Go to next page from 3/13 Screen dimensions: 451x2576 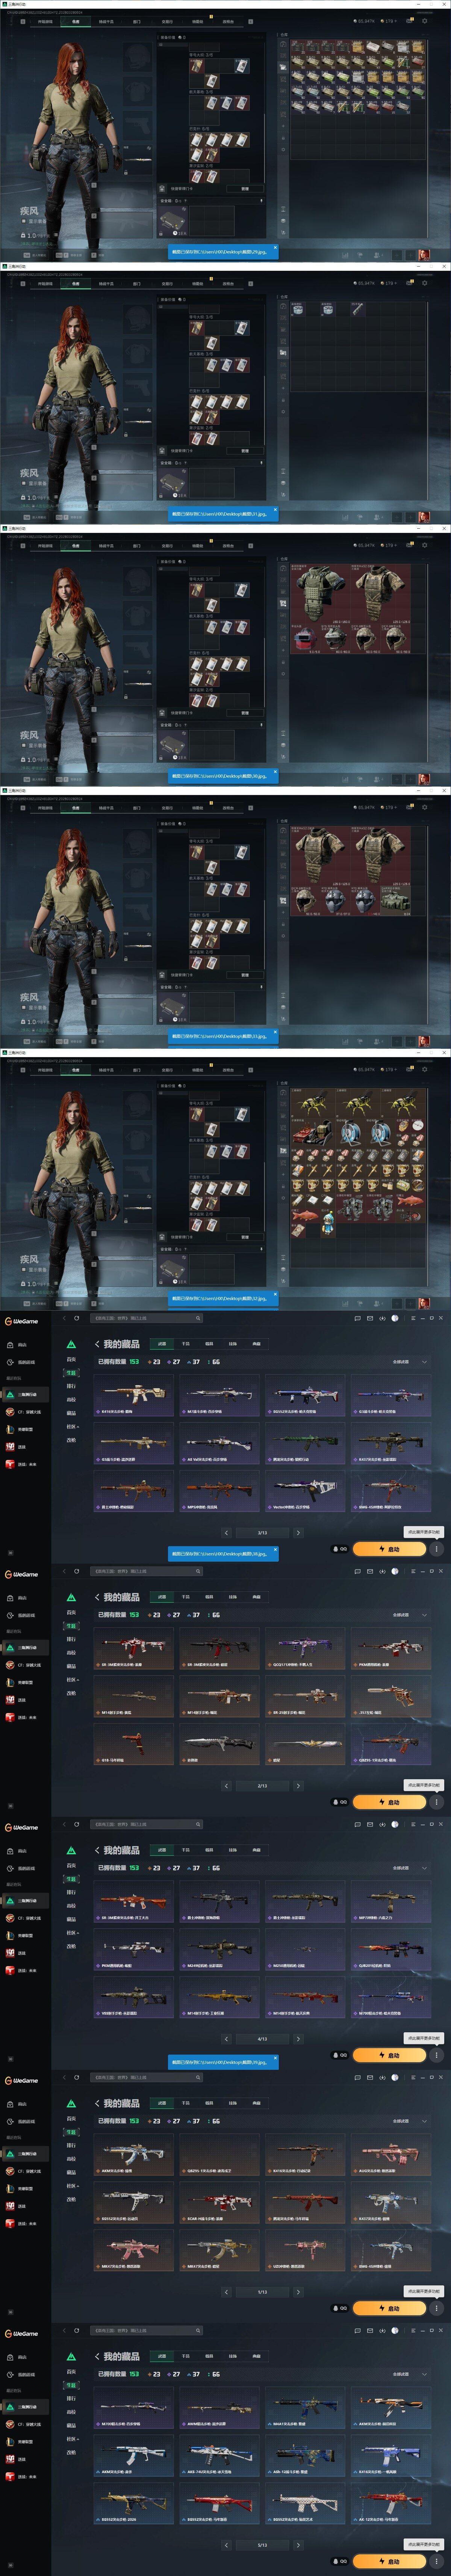(298, 1532)
